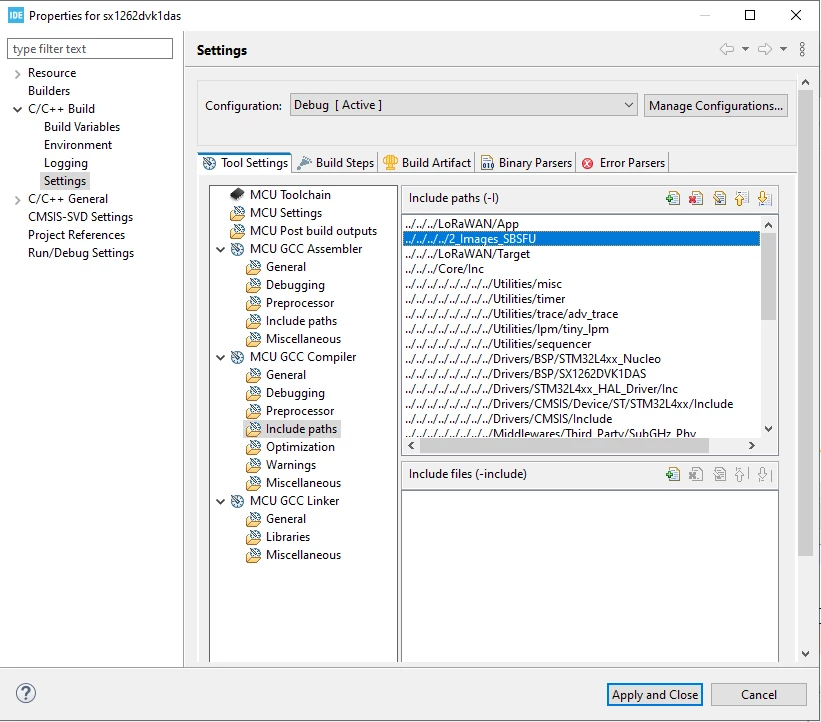Switch to the Binary Parsers tab
Viewport: 821px width, 722px height.
click(526, 163)
